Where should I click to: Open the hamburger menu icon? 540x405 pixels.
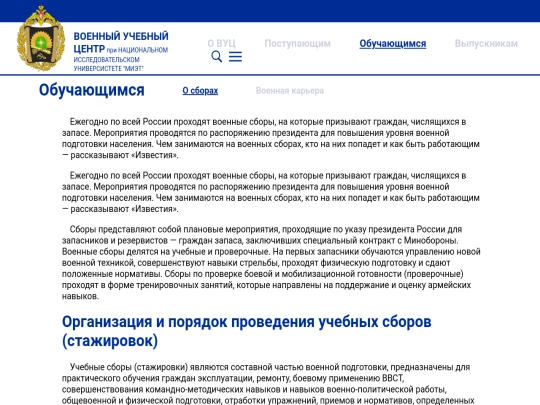[235, 56]
